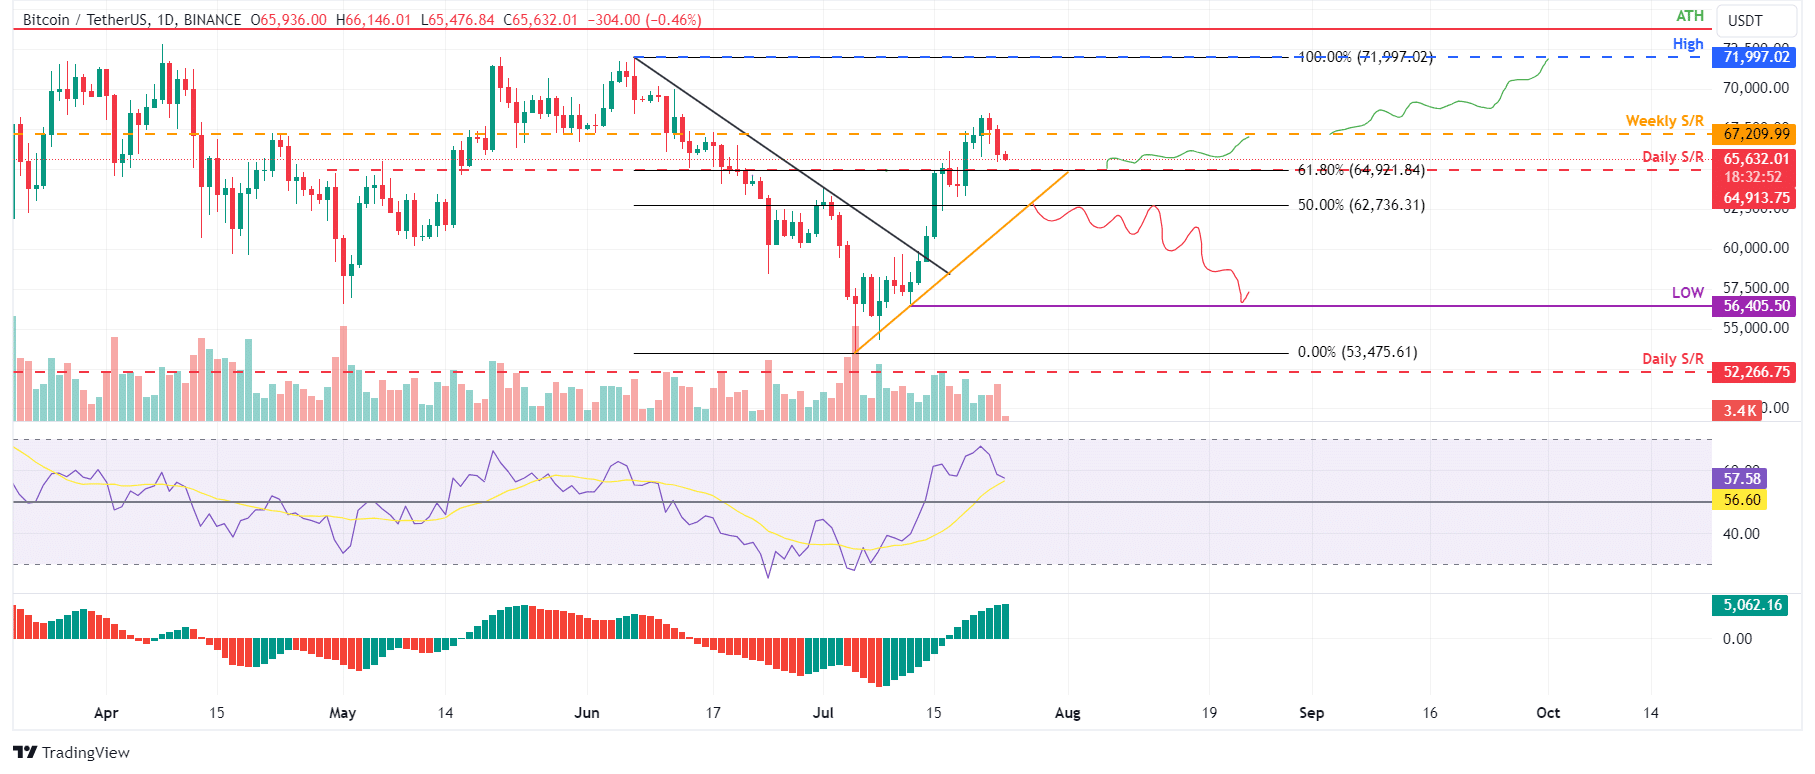The image size is (1815, 774).
Task: Select the red 52,266.75 price tag
Action: click(1756, 372)
